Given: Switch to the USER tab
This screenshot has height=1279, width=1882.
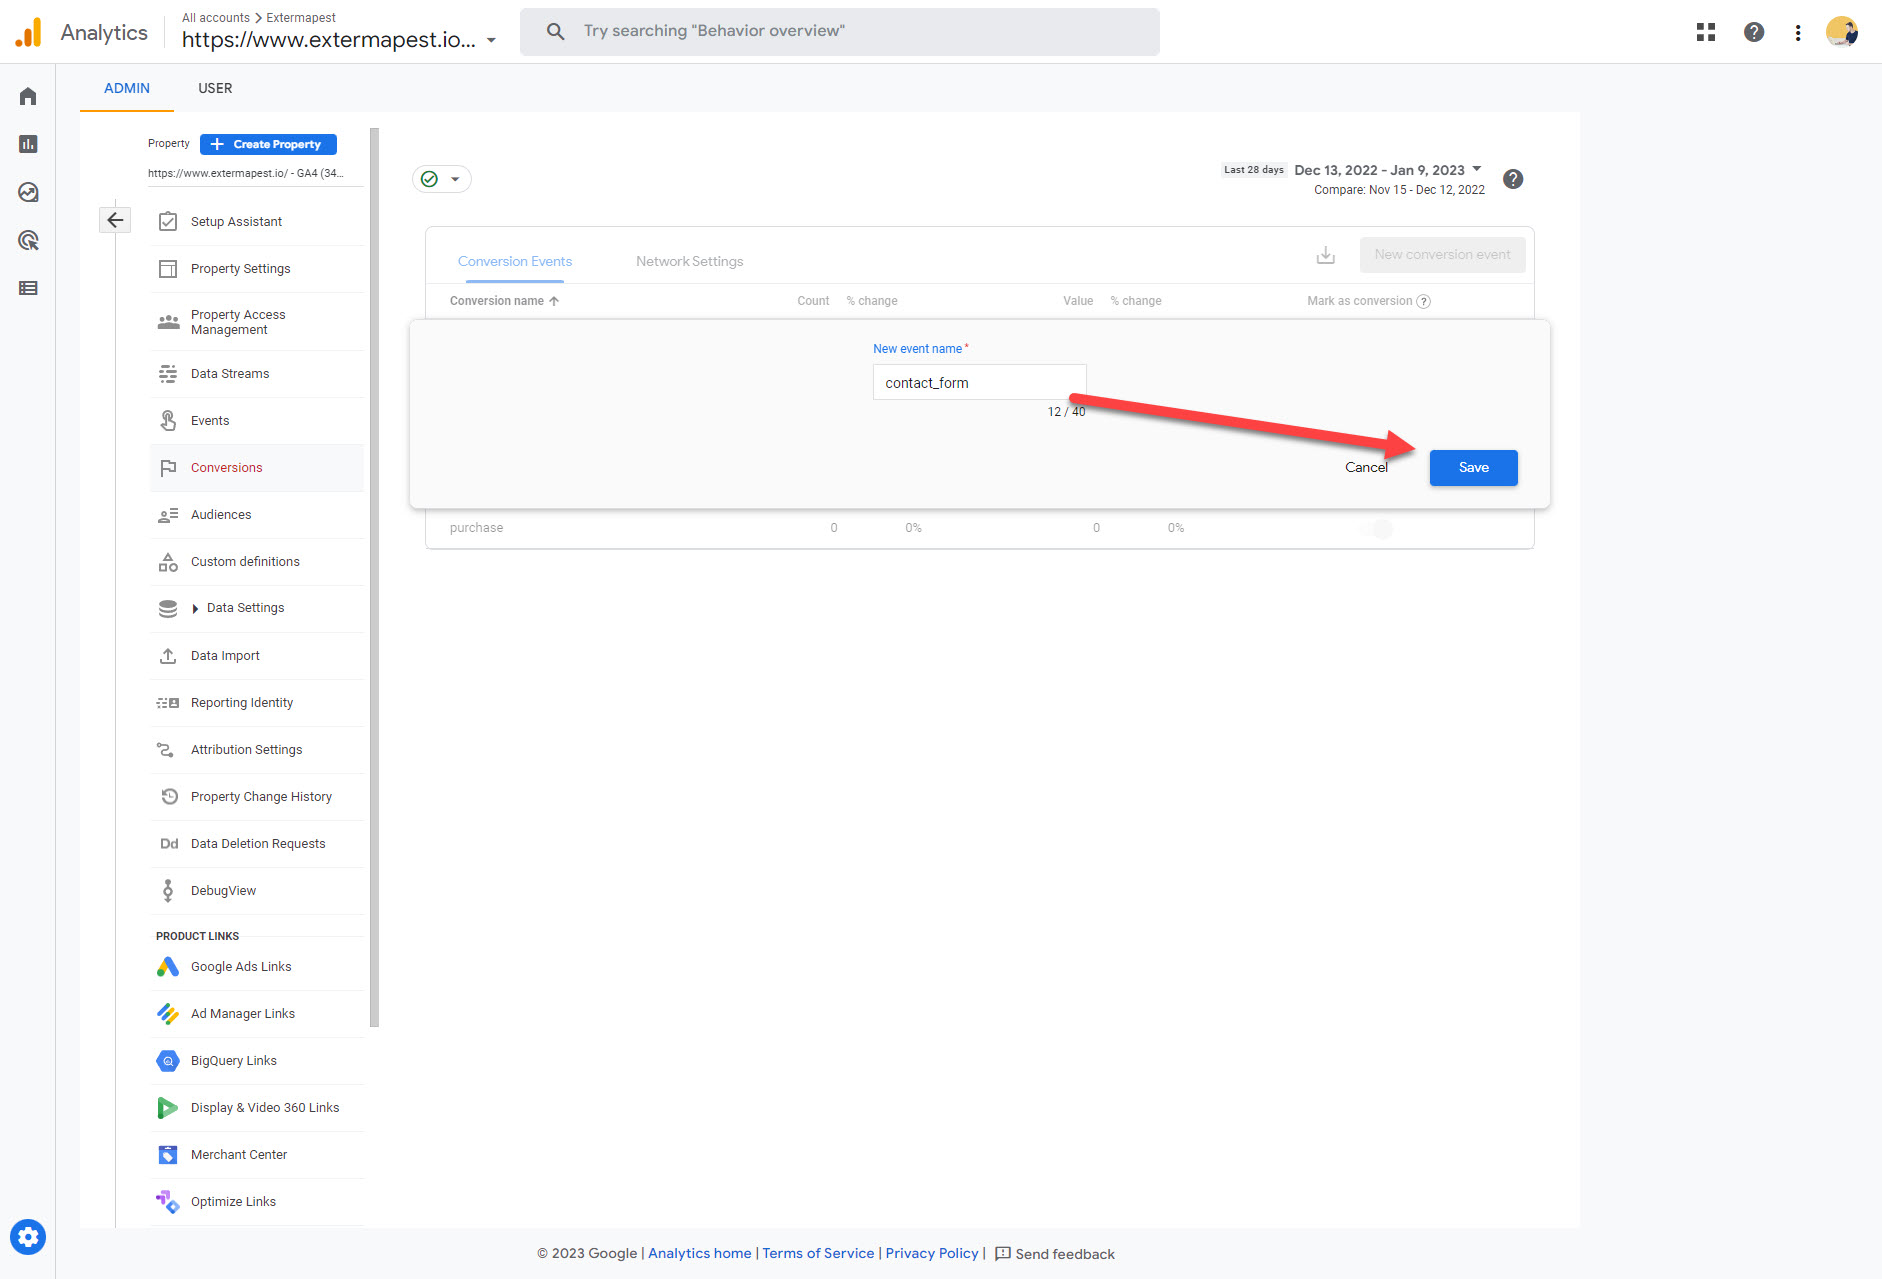Looking at the screenshot, I should pyautogui.click(x=215, y=88).
